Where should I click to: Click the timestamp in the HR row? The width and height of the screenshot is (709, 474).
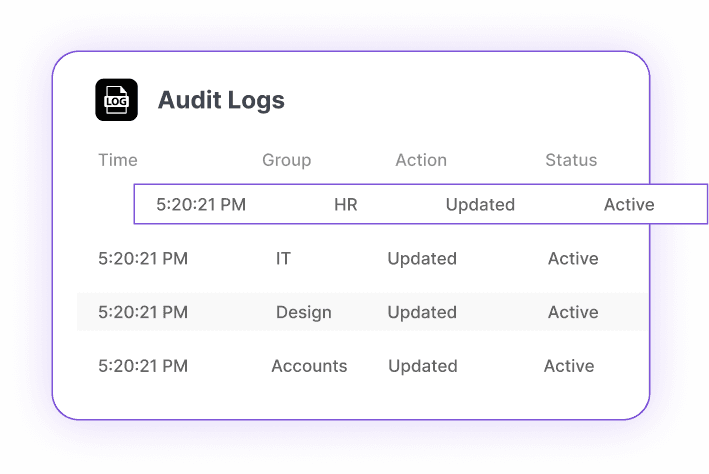(201, 205)
